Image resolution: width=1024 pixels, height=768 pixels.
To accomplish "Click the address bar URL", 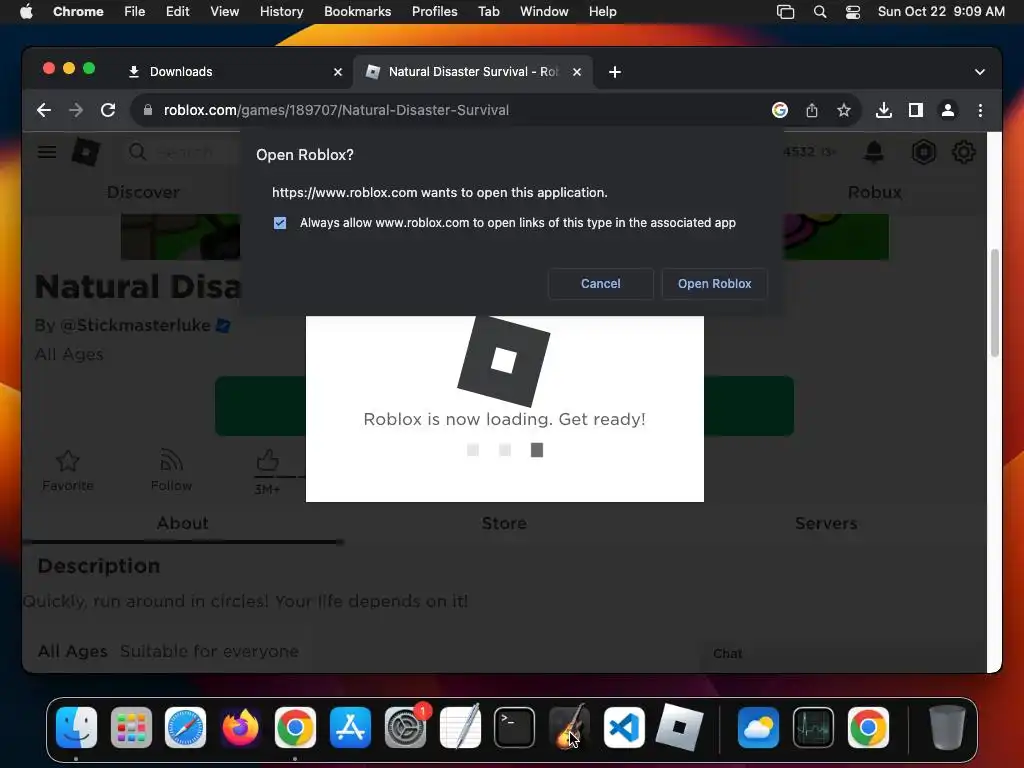I will click(x=336, y=110).
